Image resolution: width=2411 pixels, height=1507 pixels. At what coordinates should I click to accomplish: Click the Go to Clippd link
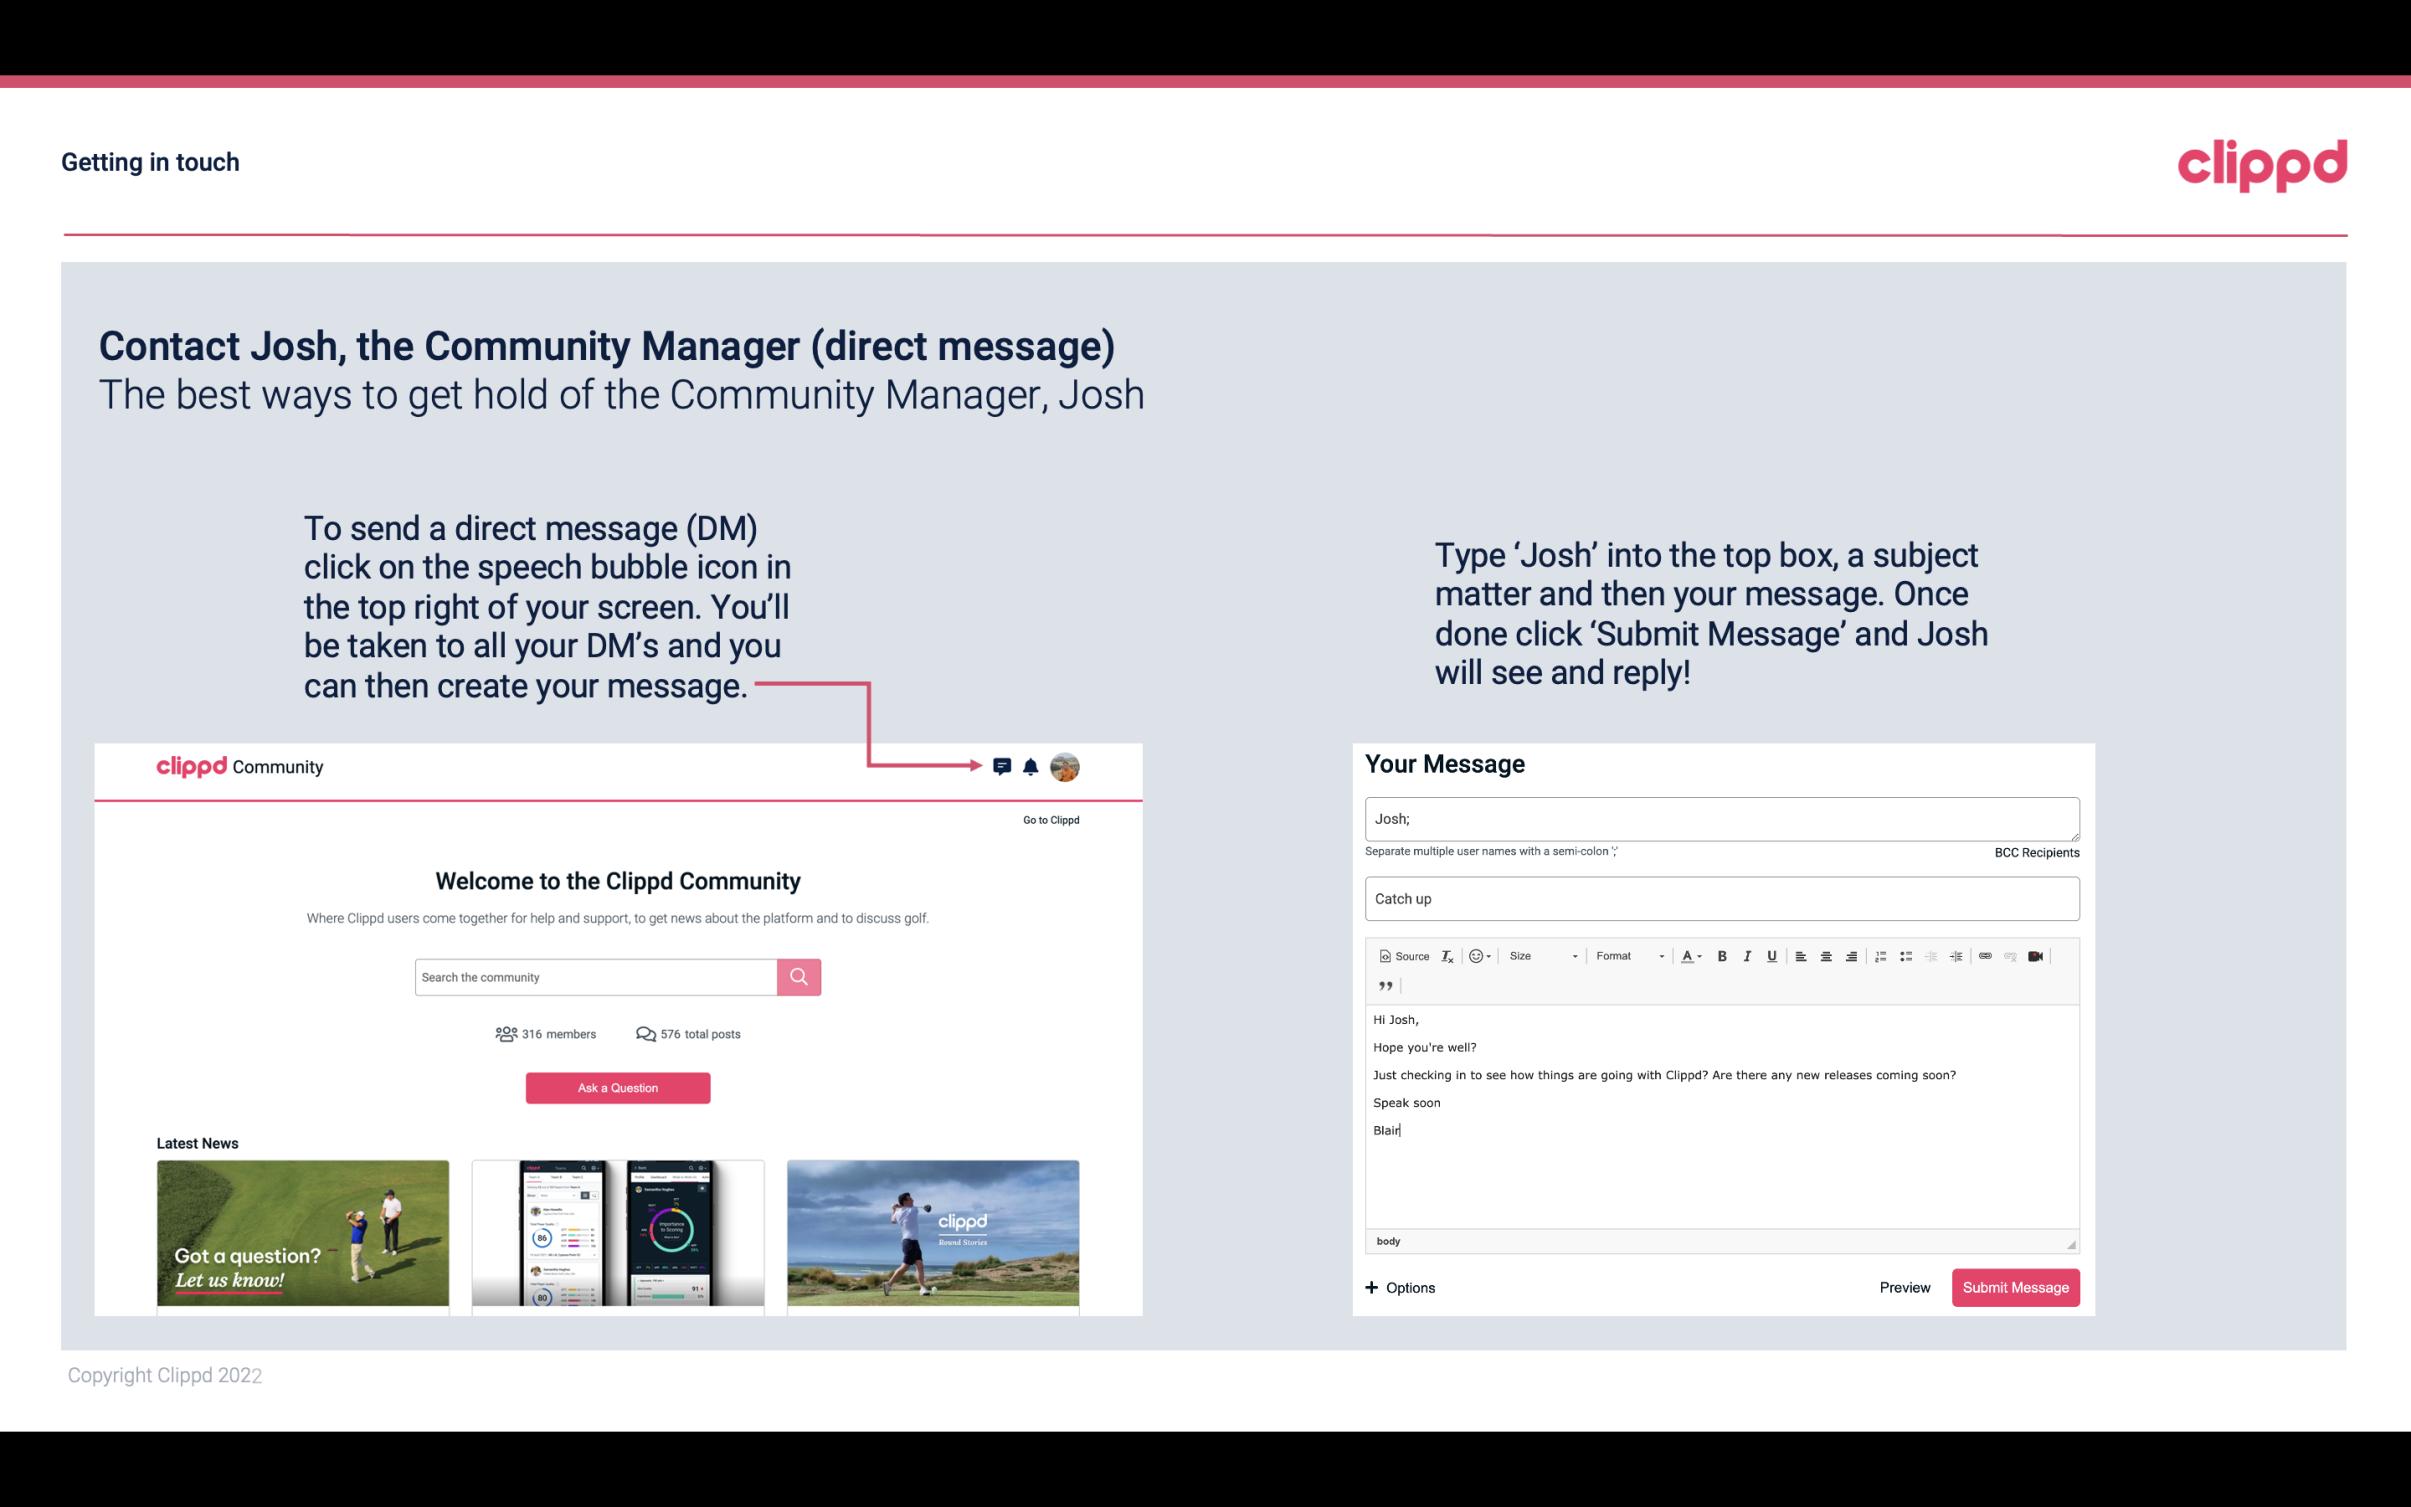1048,818
